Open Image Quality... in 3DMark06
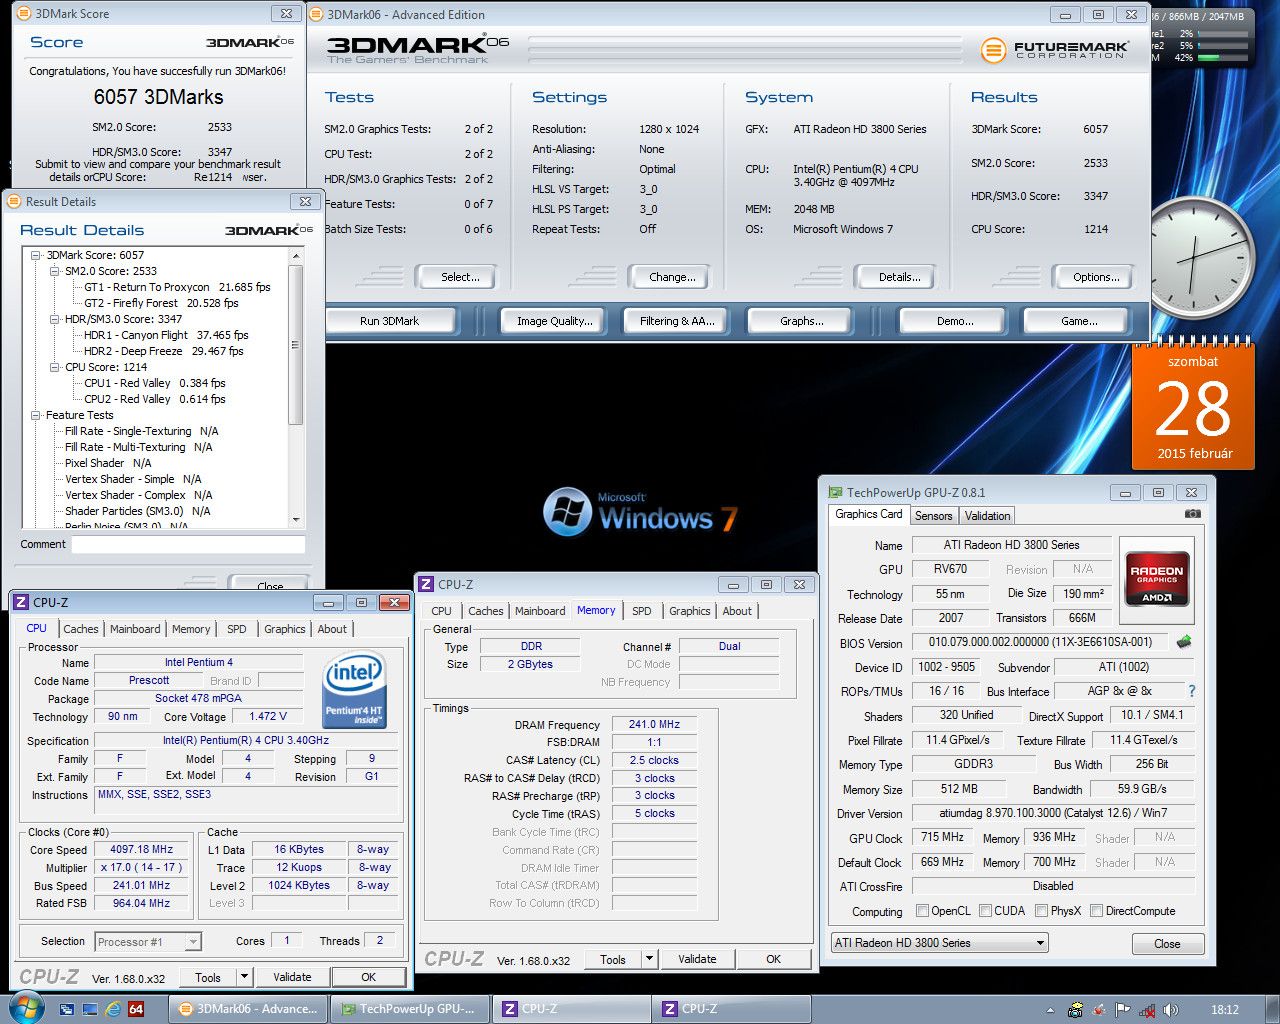Image resolution: width=1280 pixels, height=1024 pixels. click(x=554, y=321)
